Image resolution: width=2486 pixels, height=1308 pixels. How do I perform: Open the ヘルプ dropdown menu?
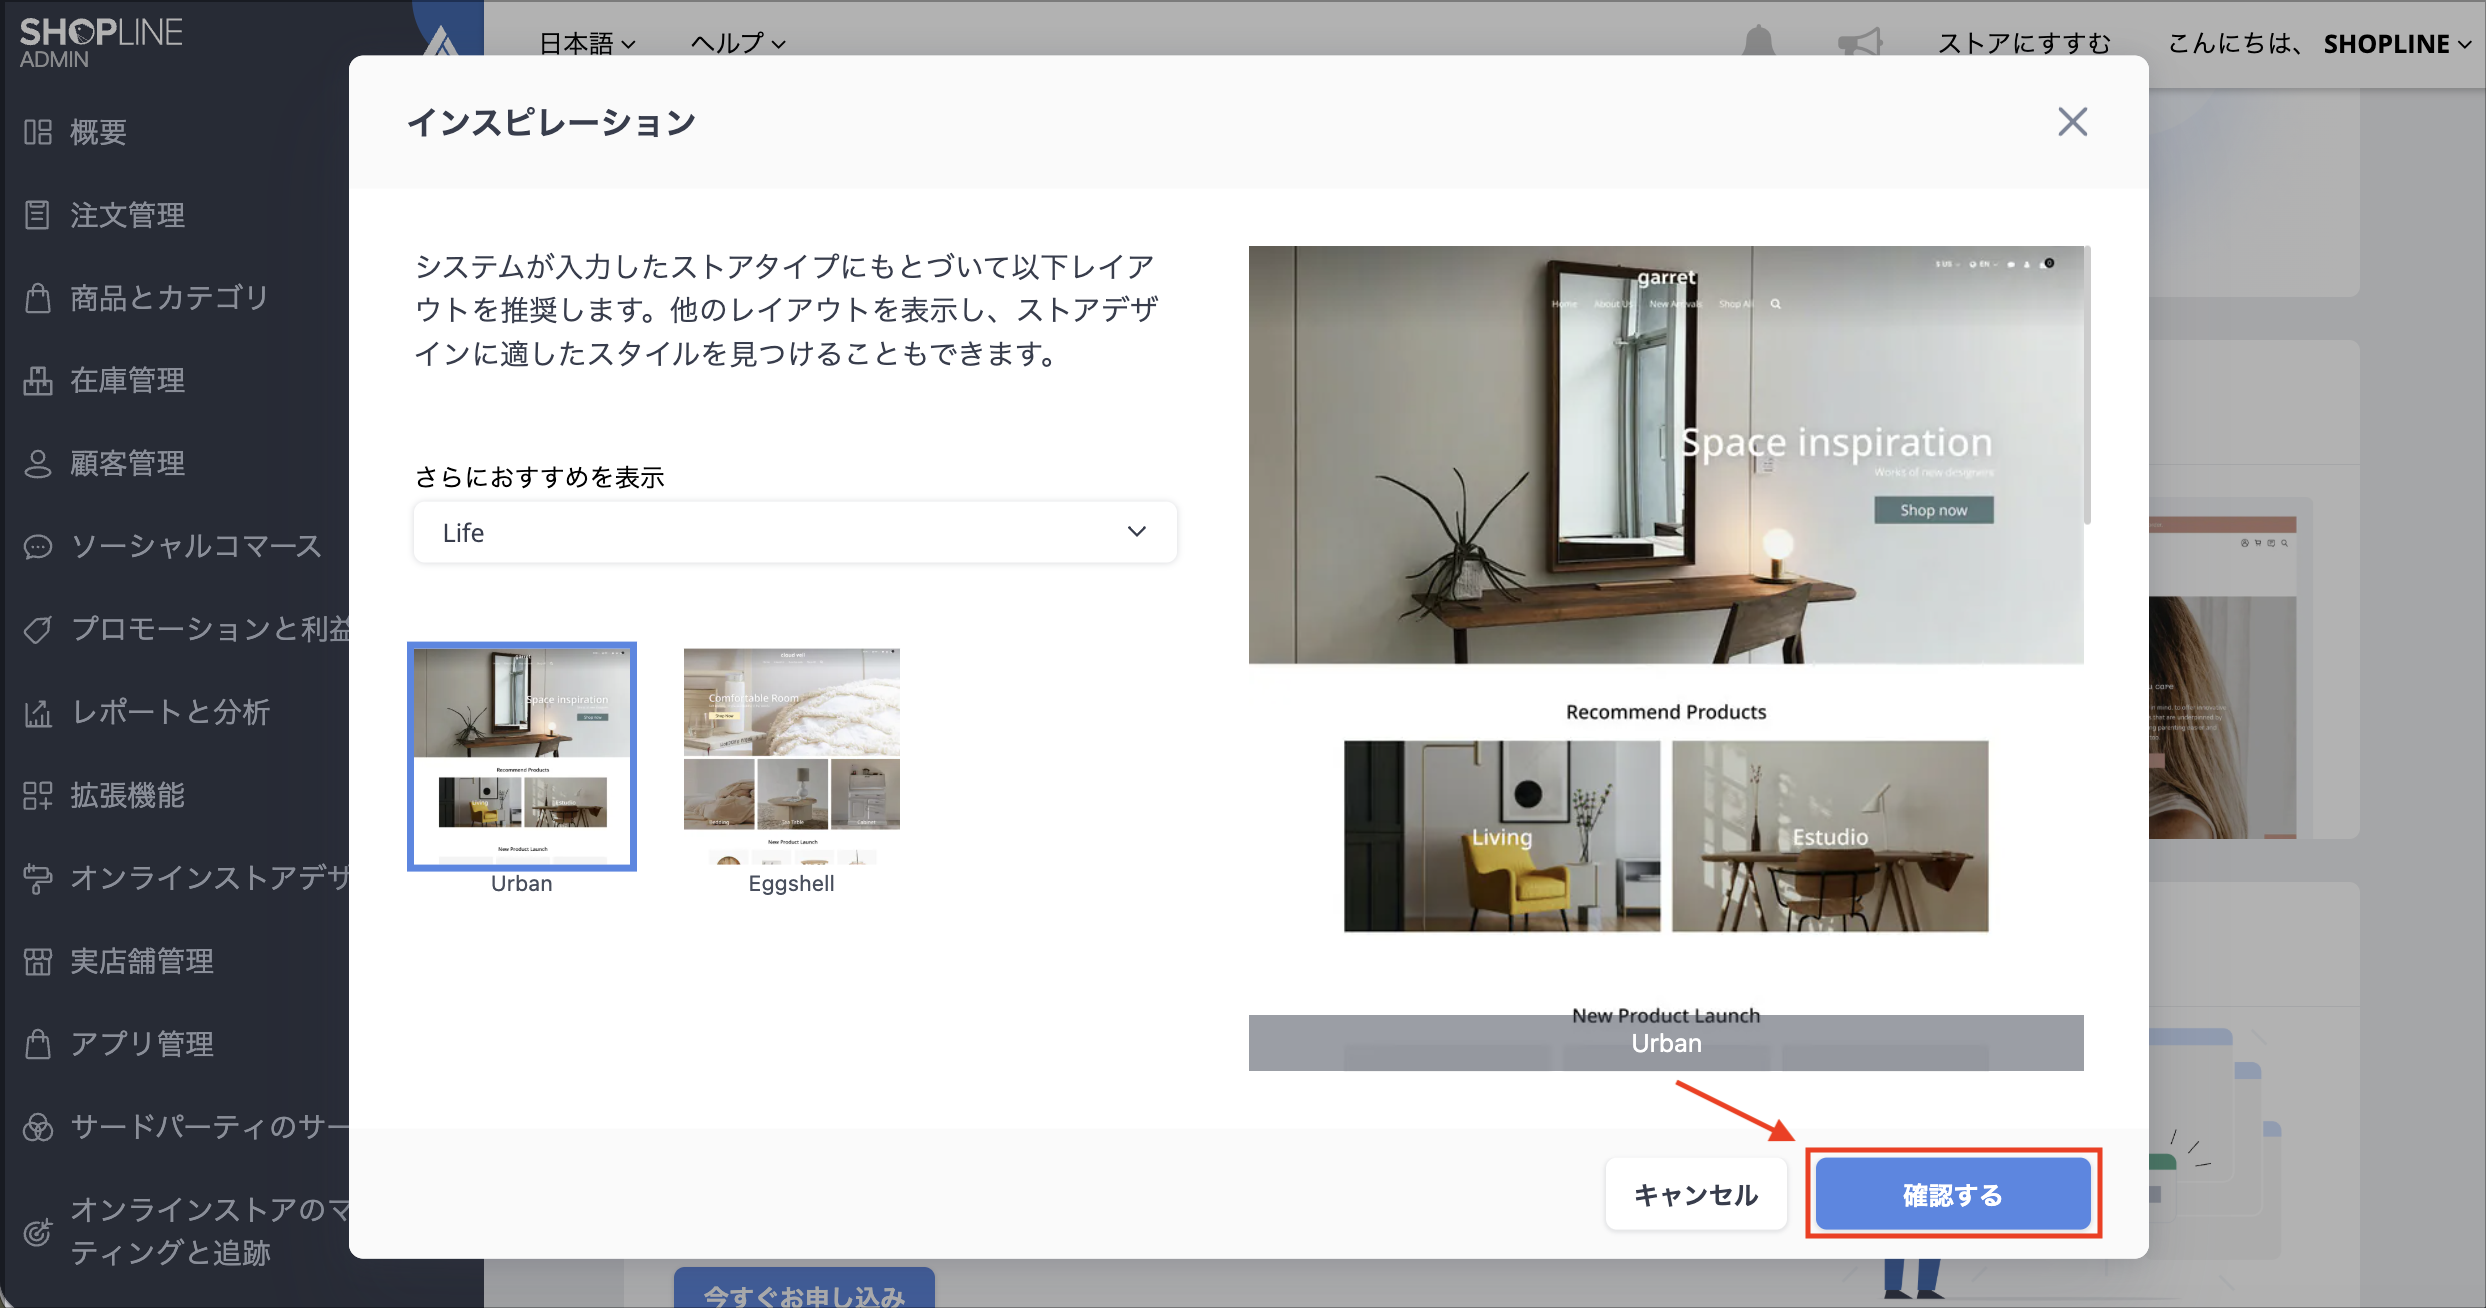coord(738,43)
